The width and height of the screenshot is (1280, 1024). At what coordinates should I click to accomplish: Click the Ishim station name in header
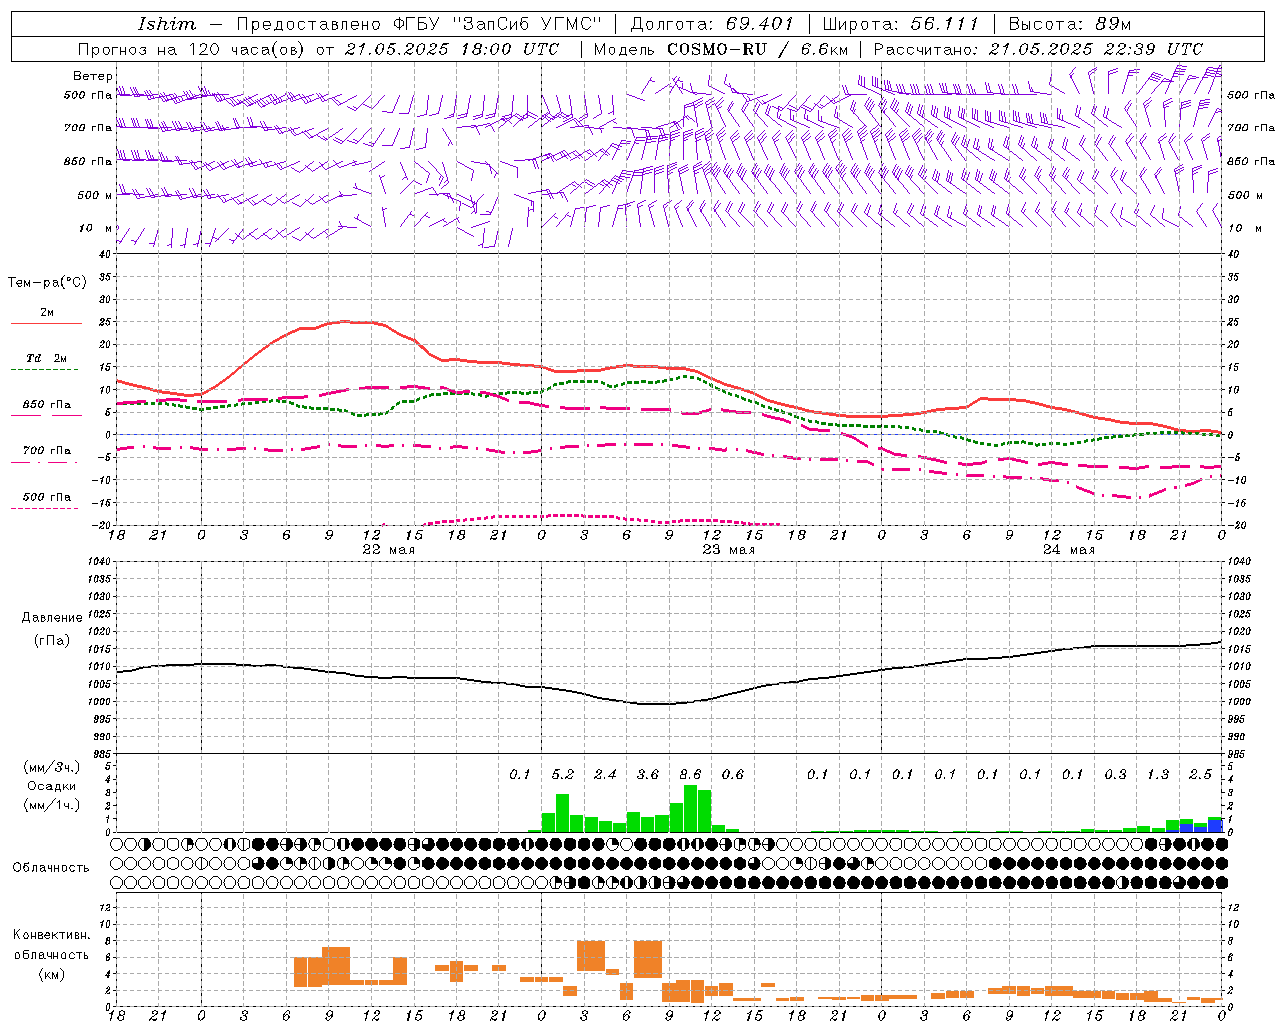click(x=167, y=24)
